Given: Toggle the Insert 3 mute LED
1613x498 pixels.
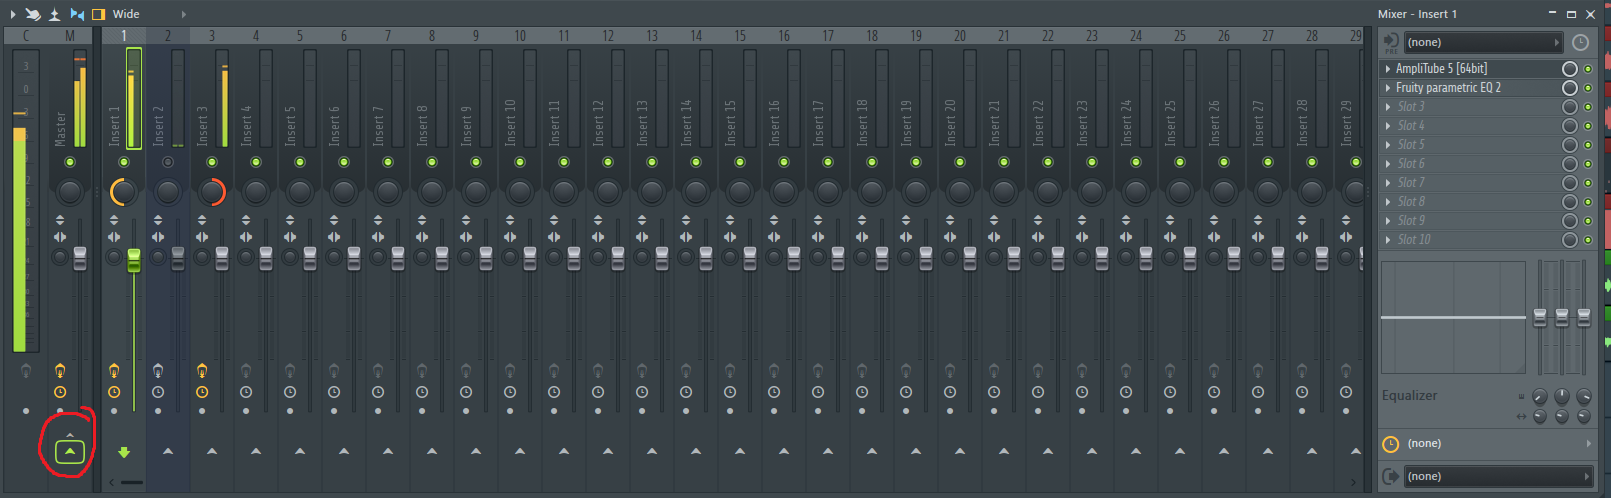Looking at the screenshot, I should point(212,162).
